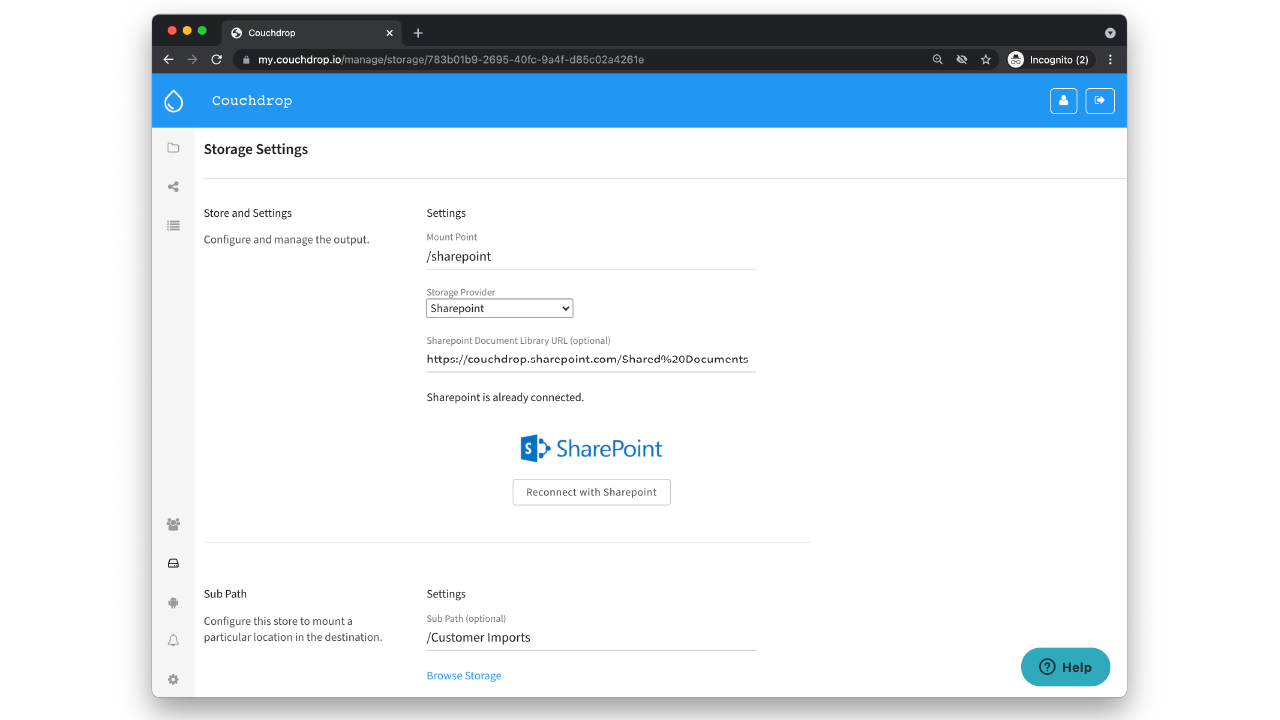The image size is (1280, 720).
Task: Click the Sub Path input field
Action: point(591,638)
